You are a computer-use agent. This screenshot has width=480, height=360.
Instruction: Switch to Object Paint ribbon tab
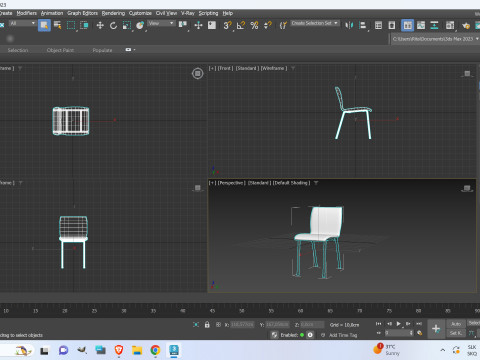(60, 50)
